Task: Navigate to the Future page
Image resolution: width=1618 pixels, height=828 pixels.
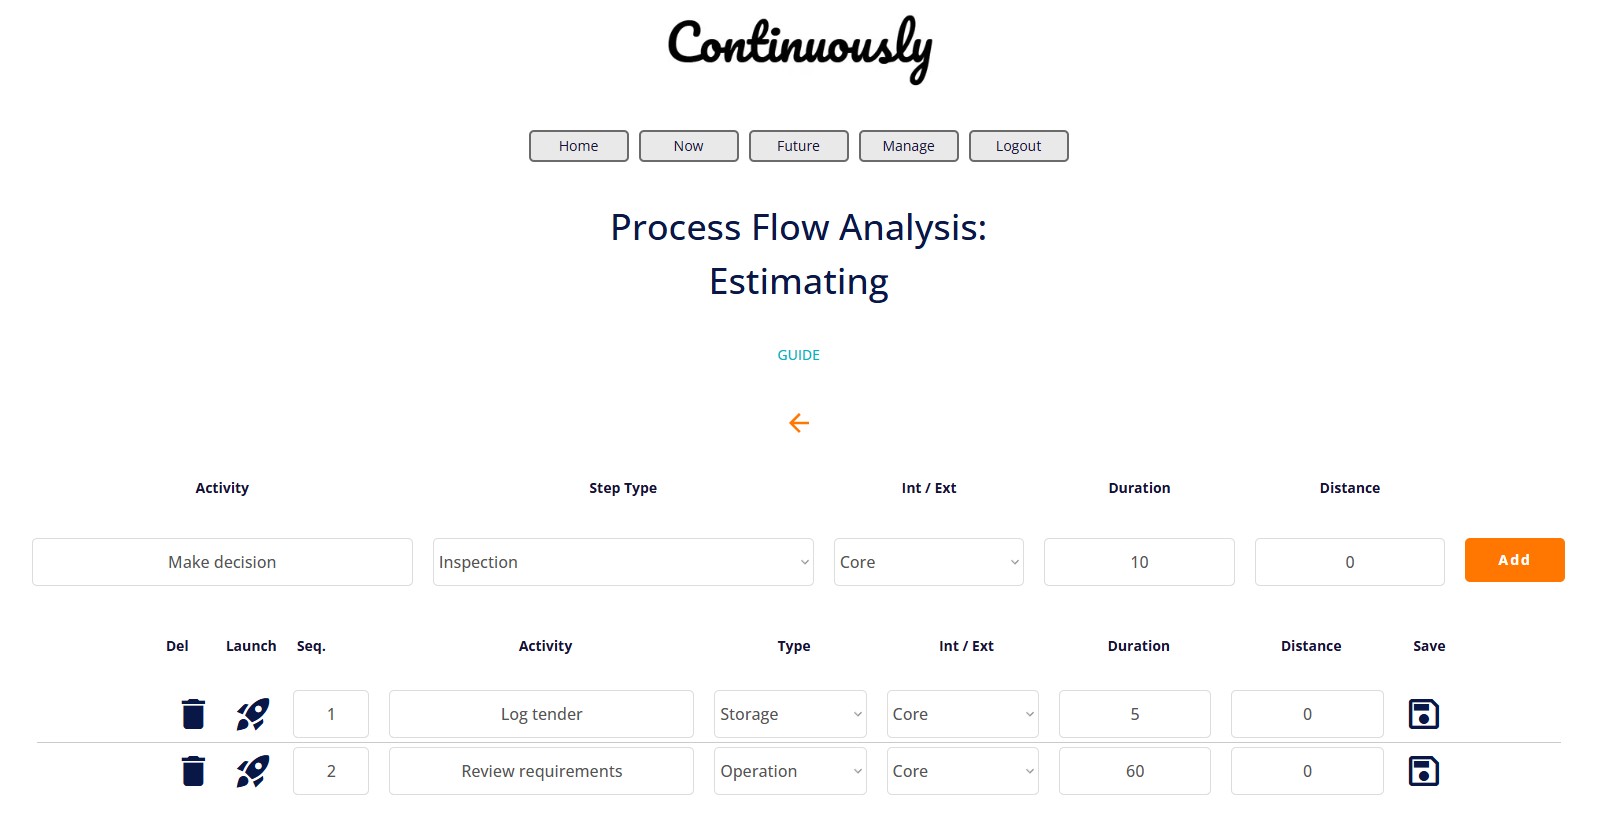Action: 798,146
